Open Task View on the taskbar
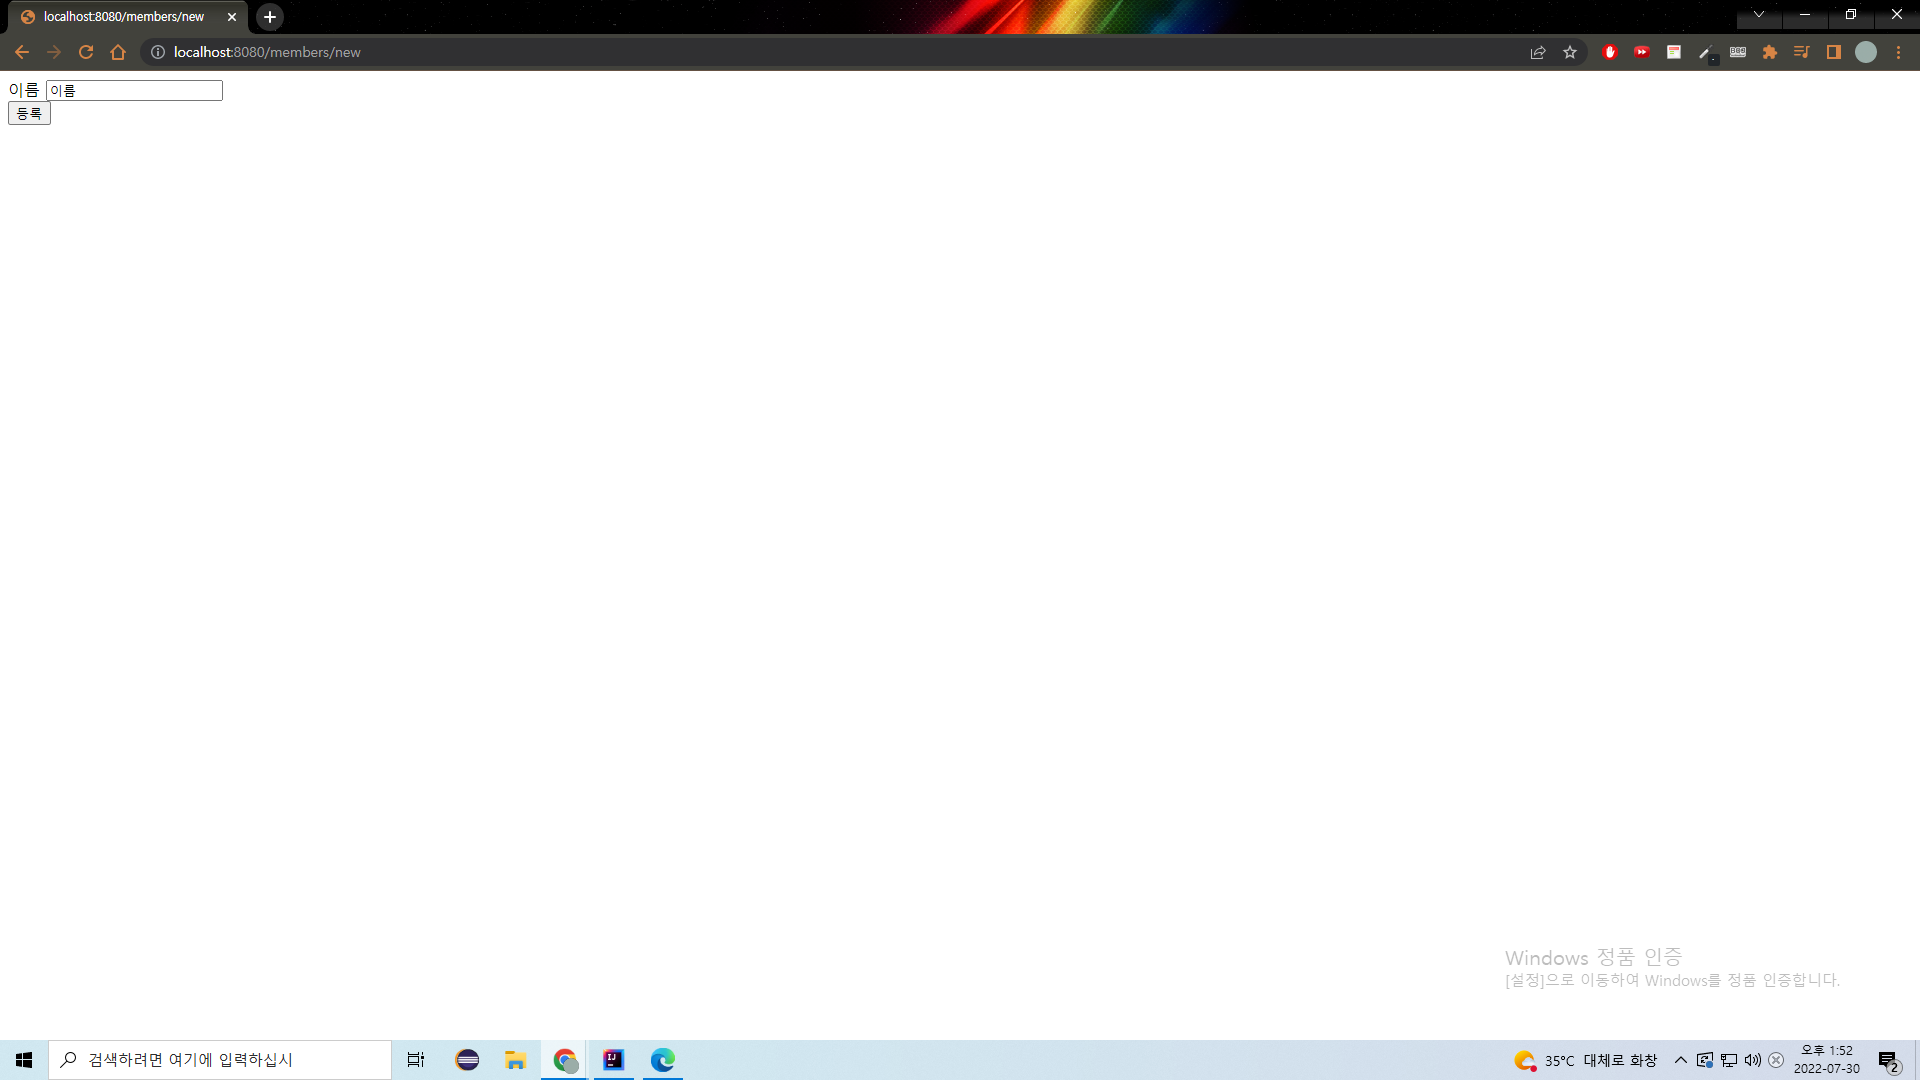This screenshot has width=1920, height=1080. coord(416,1060)
